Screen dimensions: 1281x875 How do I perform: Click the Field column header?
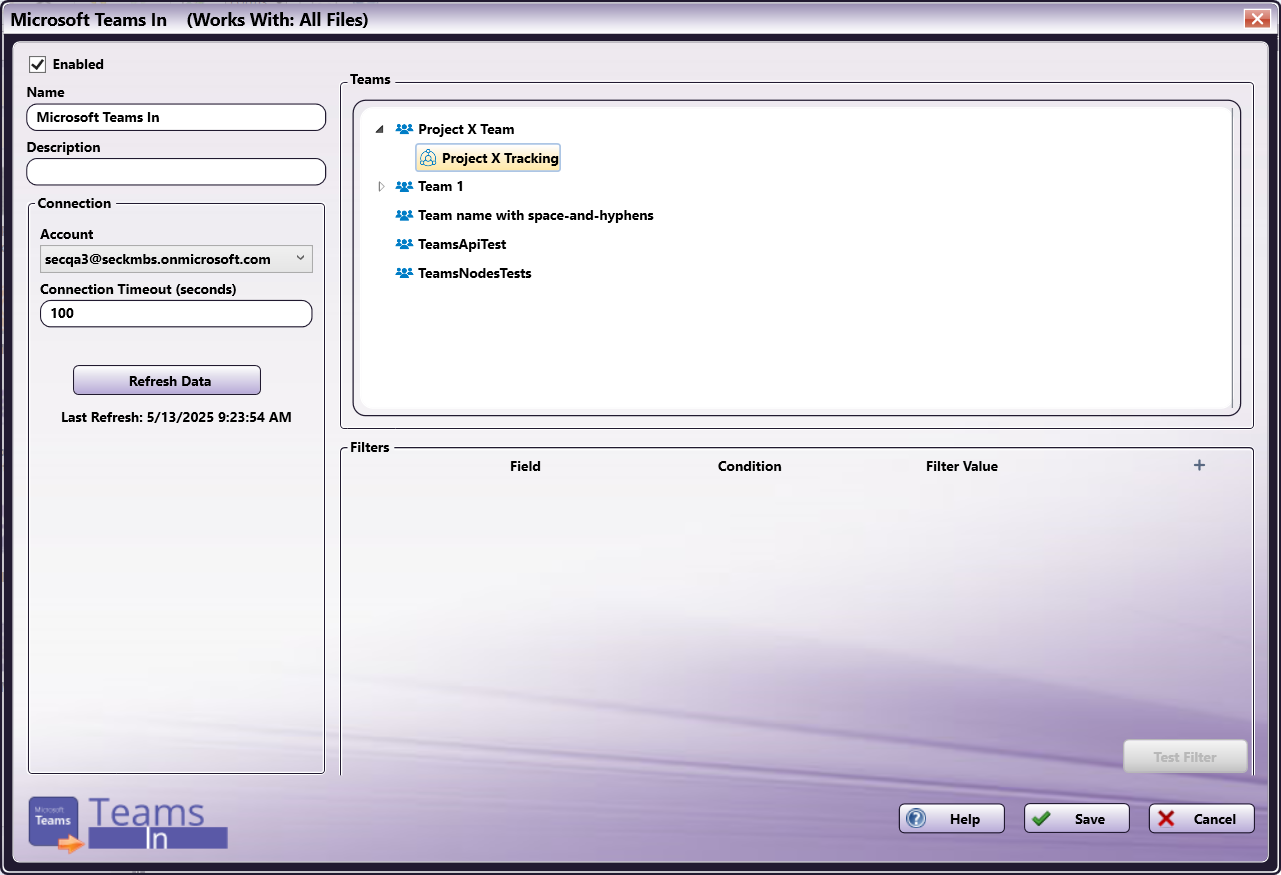[525, 466]
